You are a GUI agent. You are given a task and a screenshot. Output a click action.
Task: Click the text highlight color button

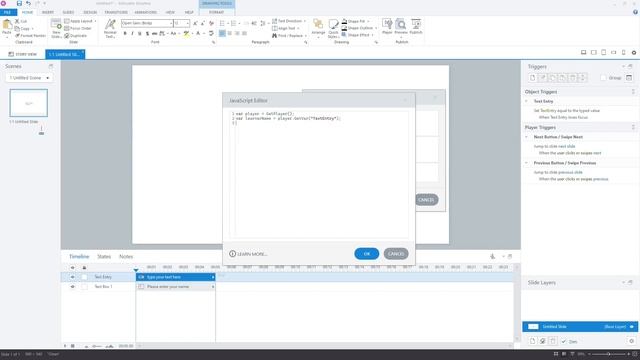[186, 33]
